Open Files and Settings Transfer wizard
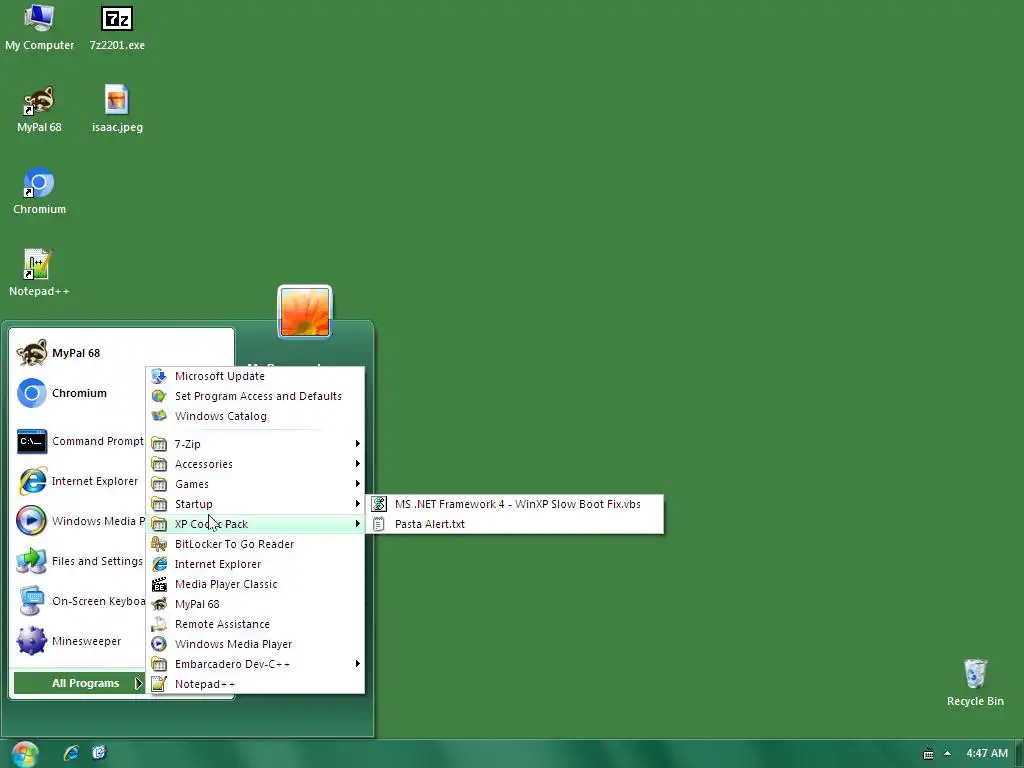This screenshot has height=768, width=1024. coord(80,561)
